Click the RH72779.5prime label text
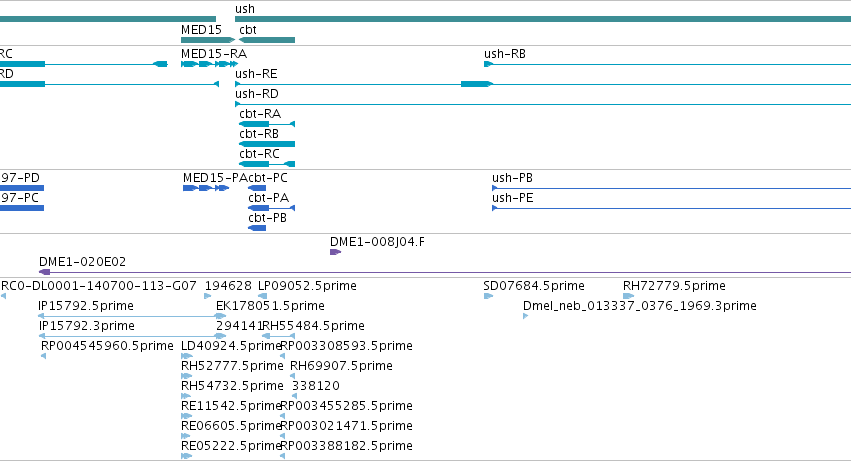Screen dimensions: 851x461 tap(674, 286)
